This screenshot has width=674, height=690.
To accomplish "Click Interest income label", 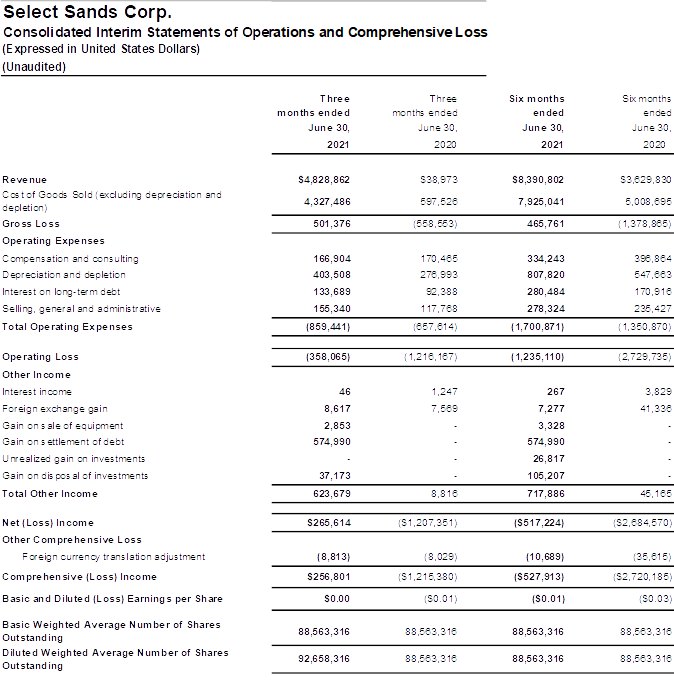I will [37, 392].
